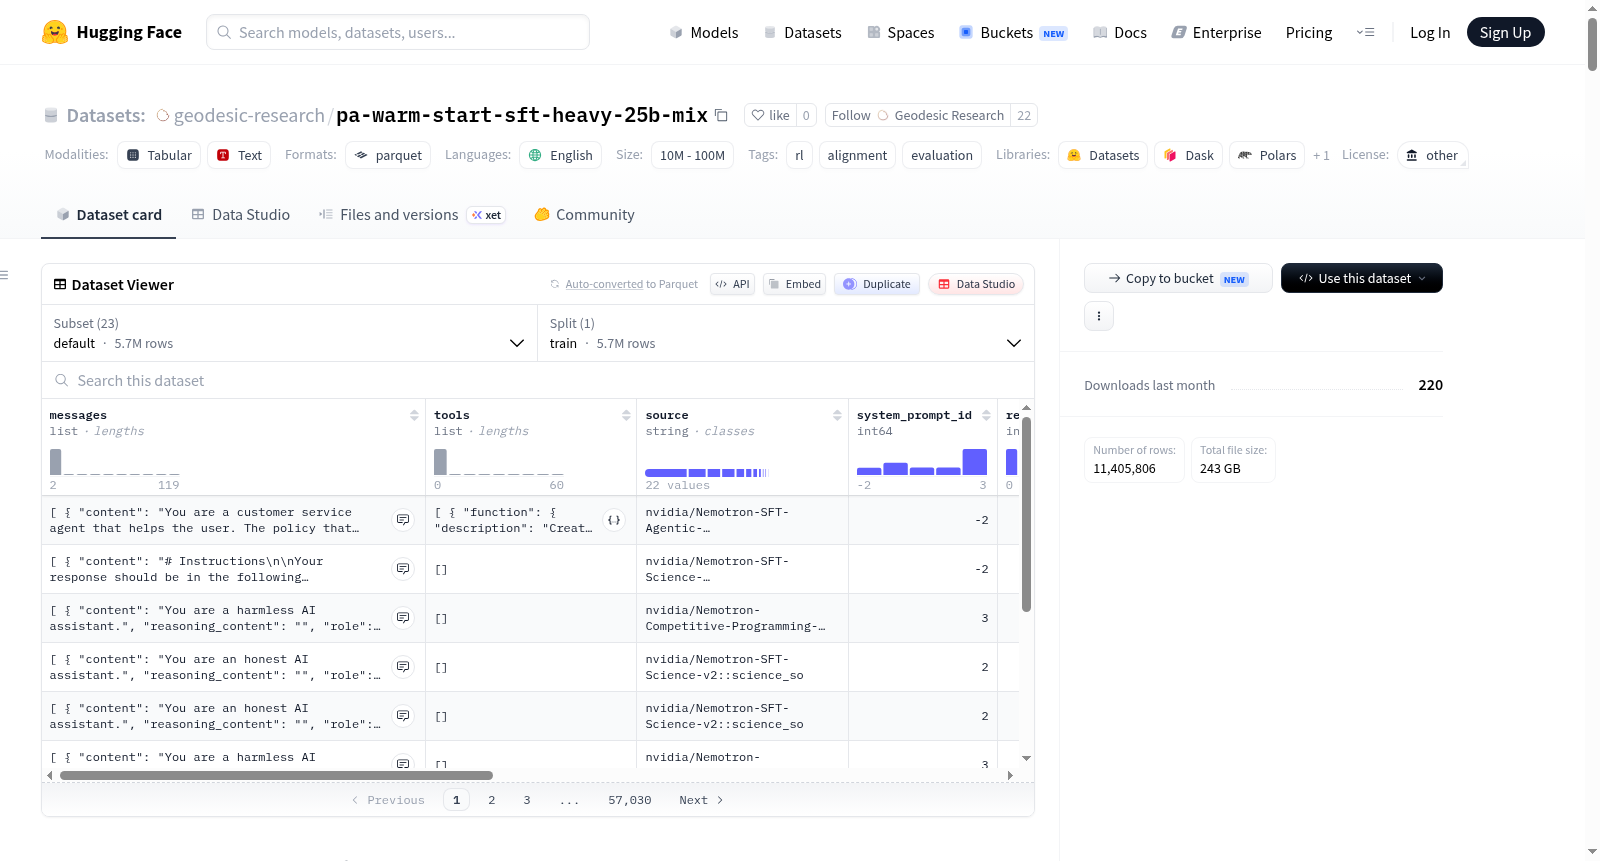Screen dimensions: 1600x861
Task: Open the Files and versions tab
Action: (x=411, y=215)
